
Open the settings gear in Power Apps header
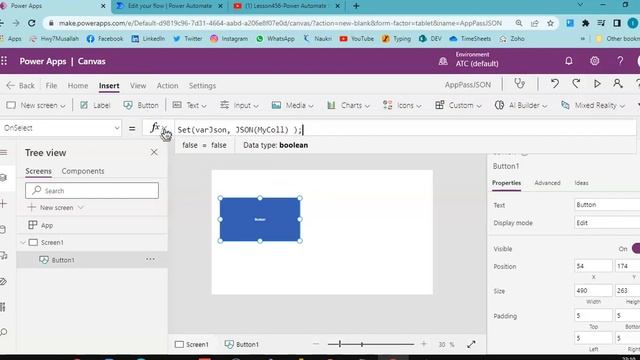coord(595,61)
